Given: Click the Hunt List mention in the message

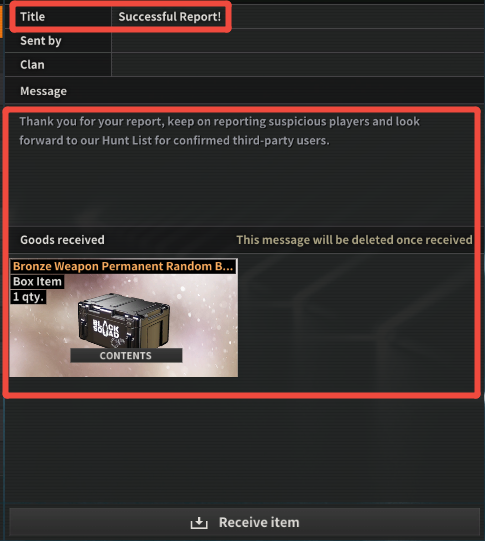Looking at the screenshot, I should (127, 140).
